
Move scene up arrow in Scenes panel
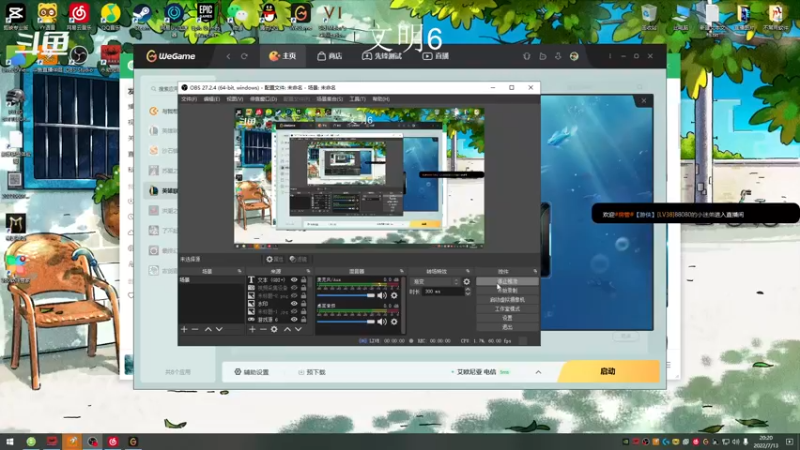click(x=208, y=330)
